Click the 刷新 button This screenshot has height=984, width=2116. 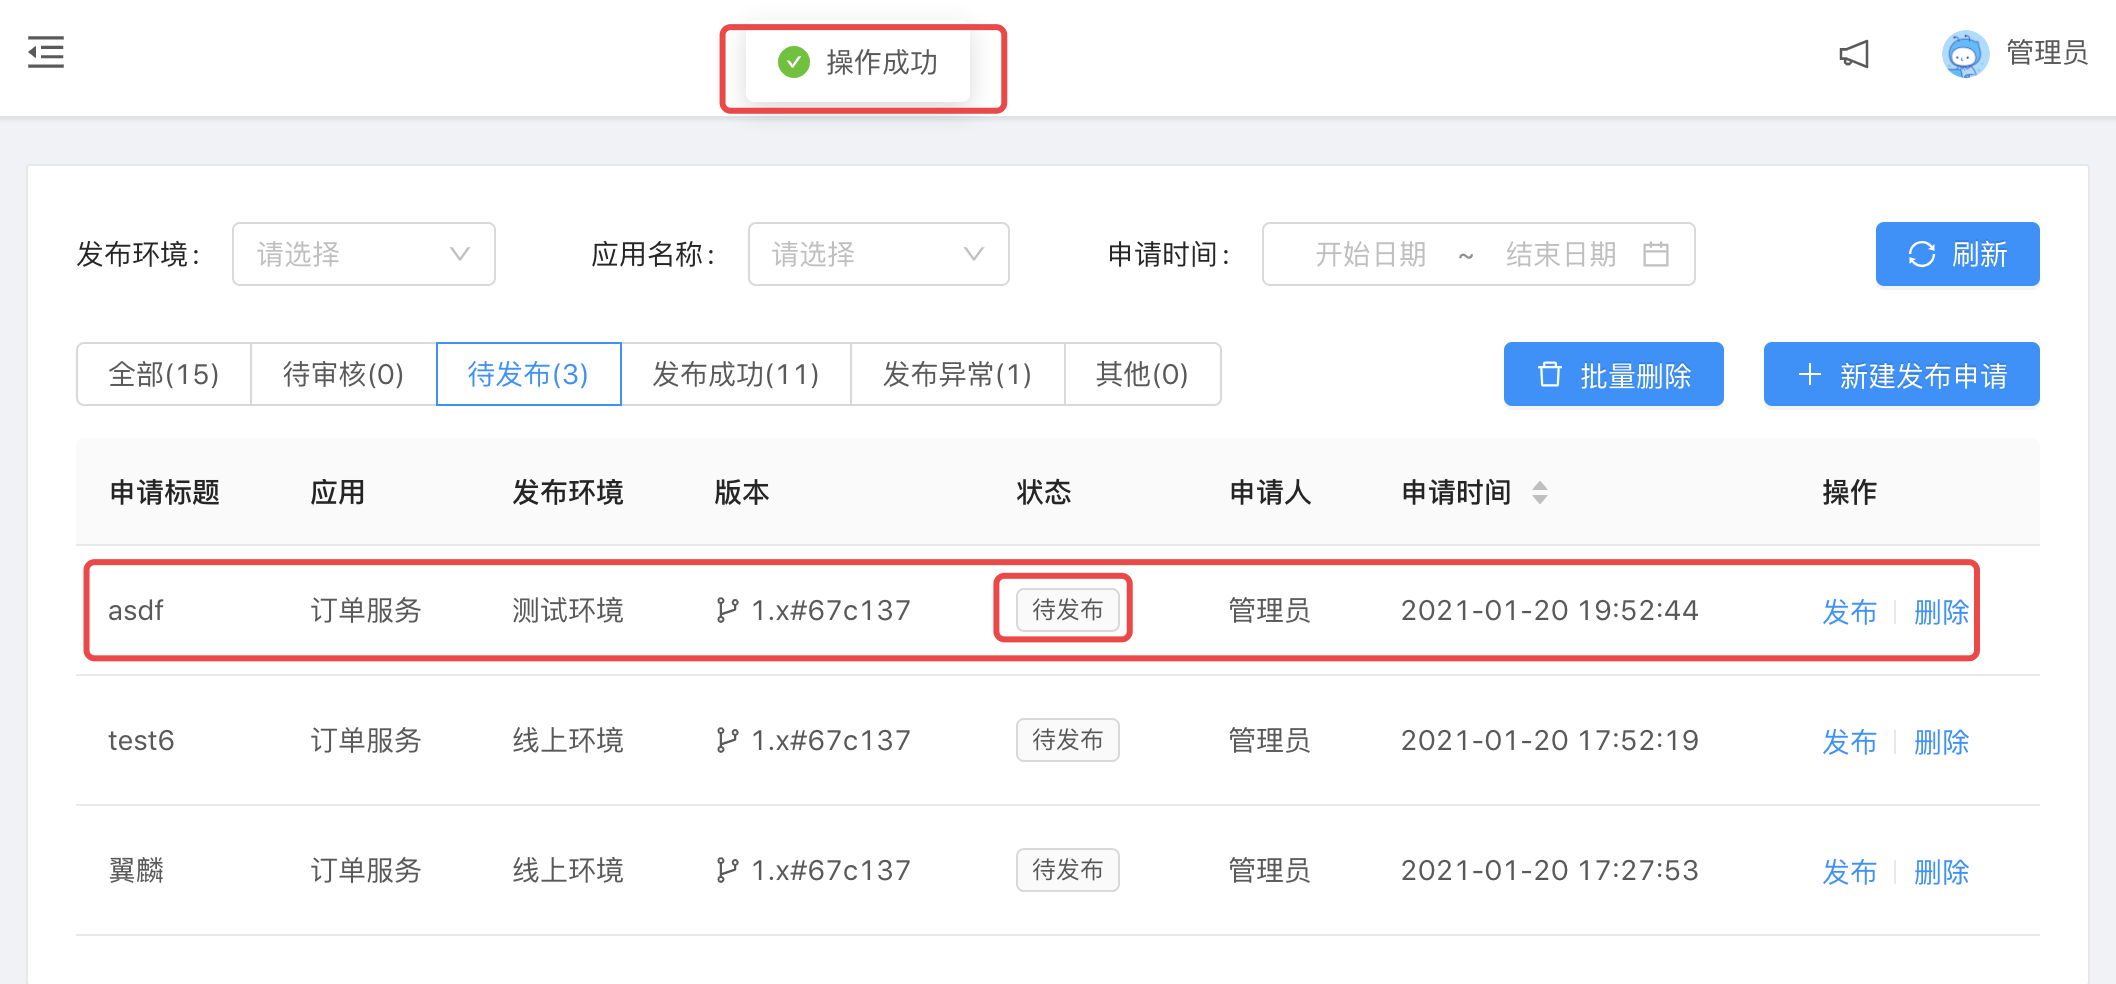(x=1957, y=254)
